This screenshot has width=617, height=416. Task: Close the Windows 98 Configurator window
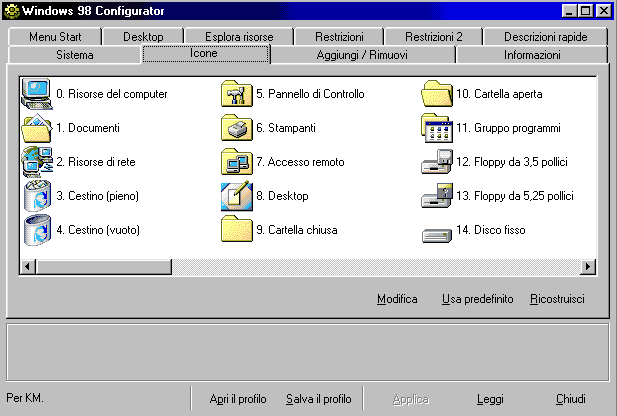pos(604,11)
